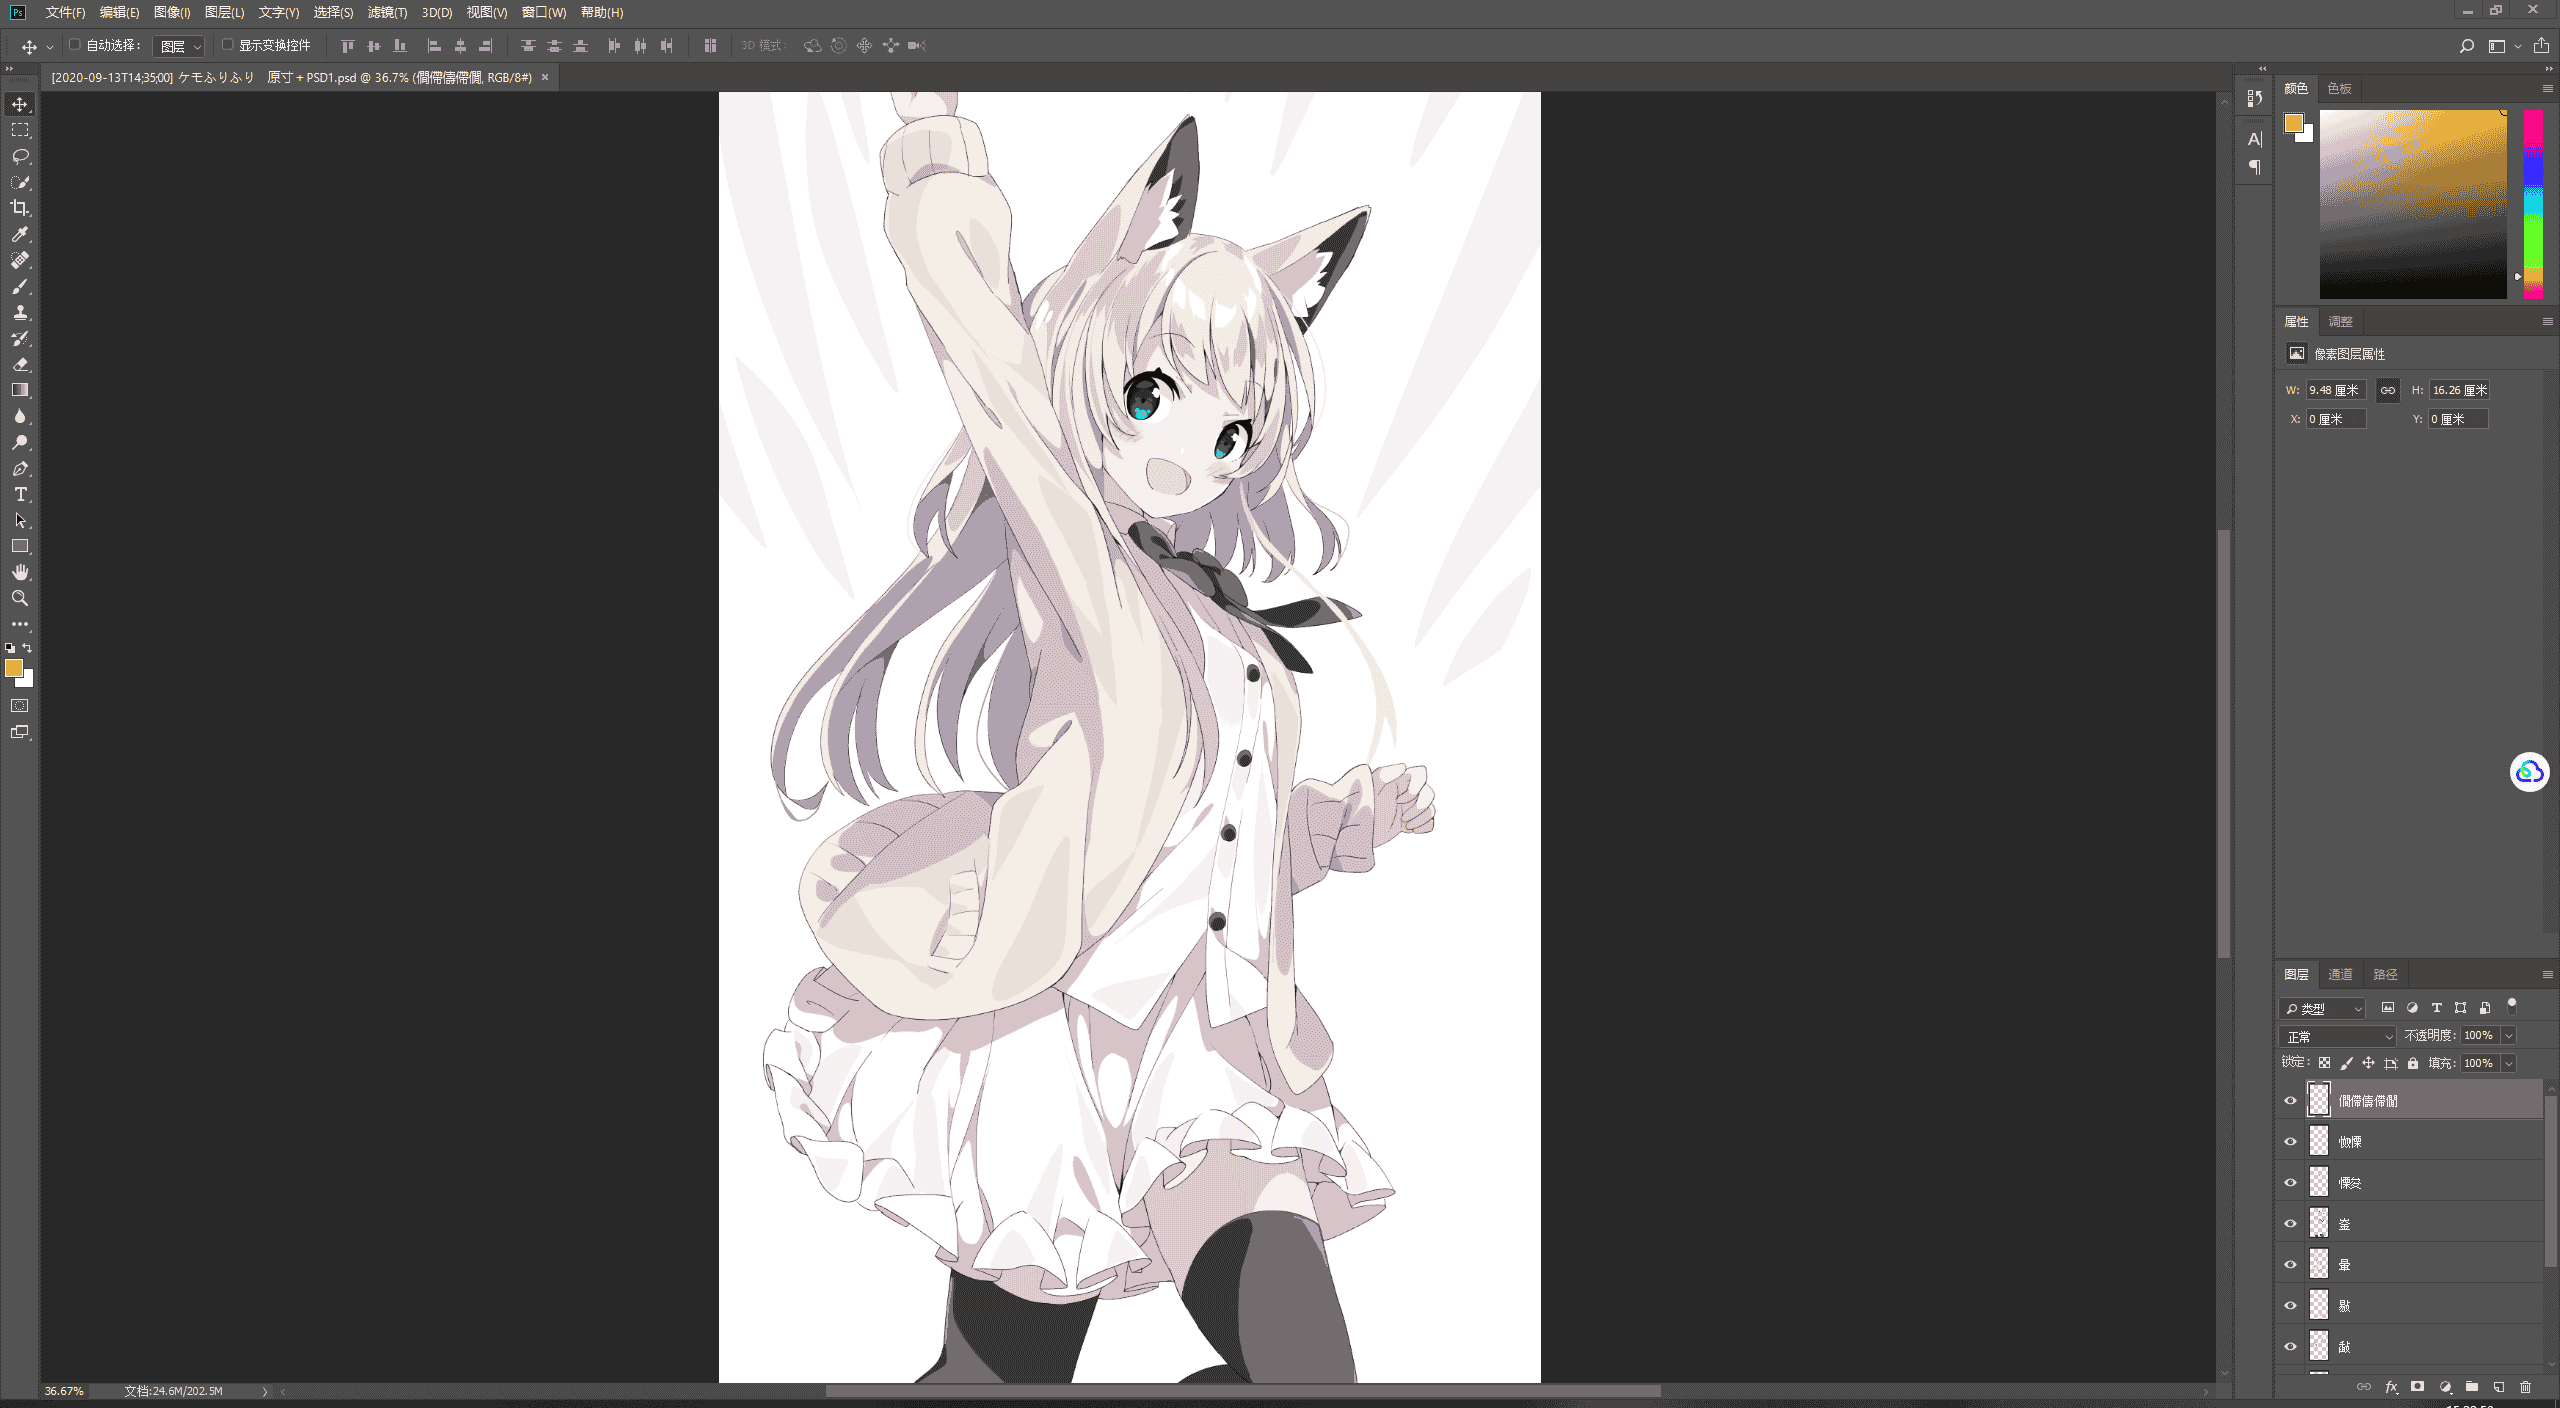Viewport: 2560px width, 1408px height.
Task: Hide the topmost selected layer's eye icon
Action: (2290, 1100)
